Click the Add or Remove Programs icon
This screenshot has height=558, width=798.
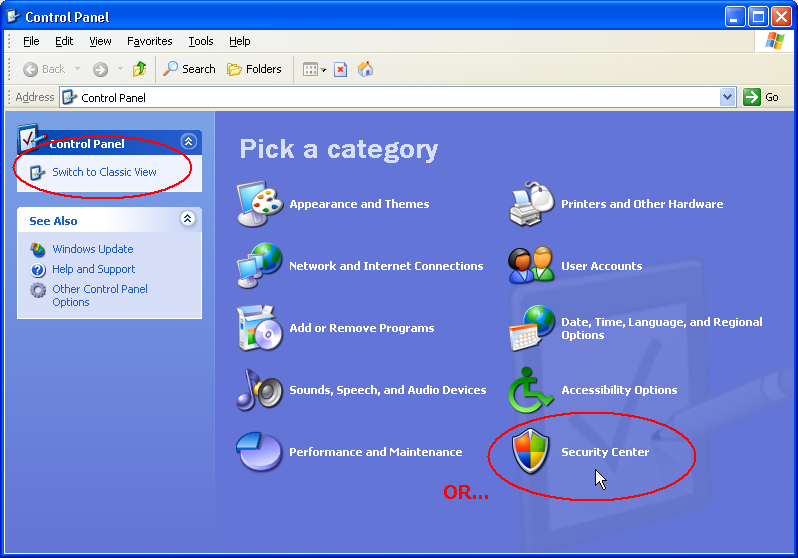coord(260,328)
